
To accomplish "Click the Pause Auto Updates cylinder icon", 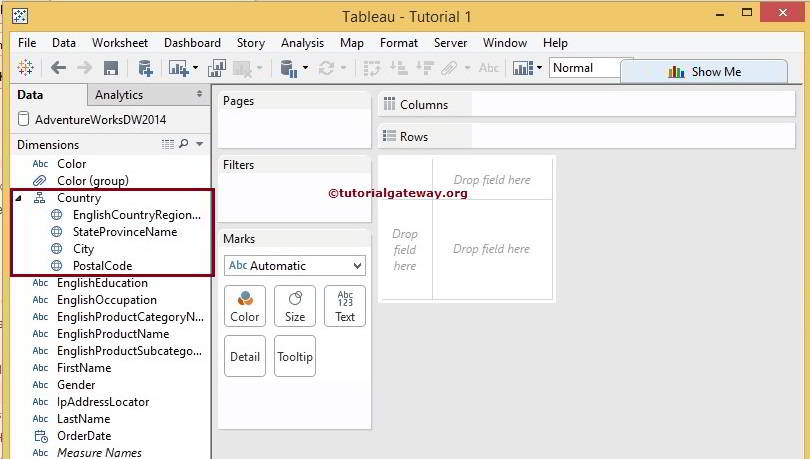I will coord(288,68).
